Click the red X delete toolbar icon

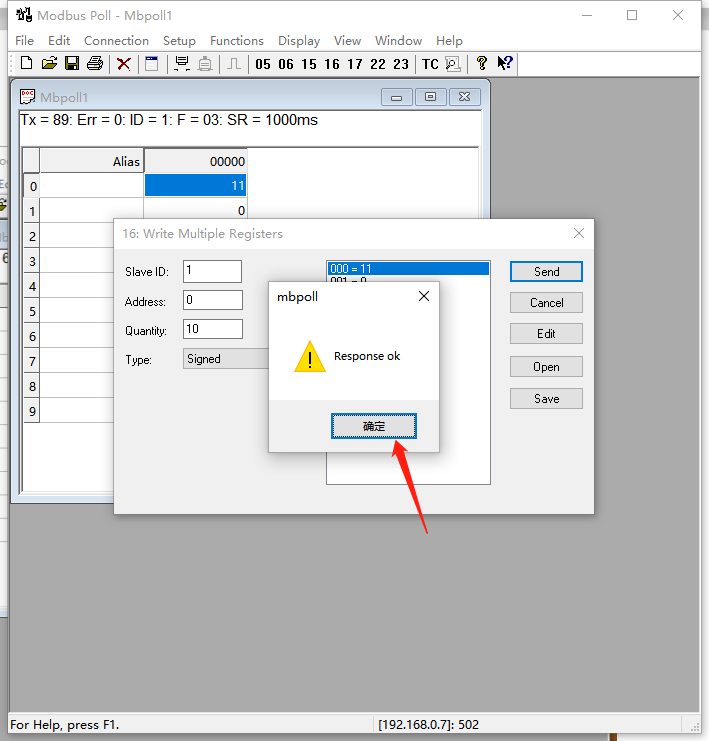click(x=124, y=64)
